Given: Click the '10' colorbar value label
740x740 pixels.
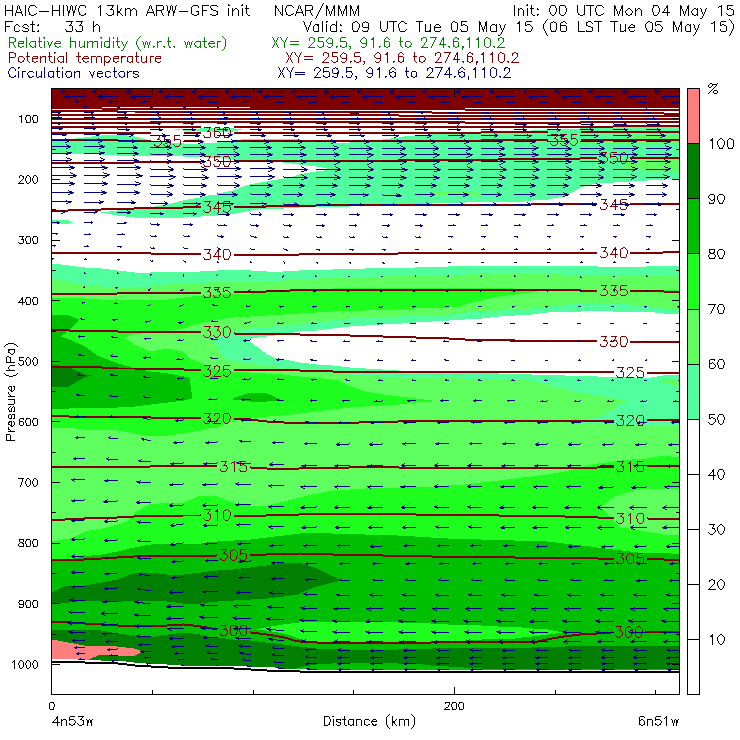Looking at the screenshot, I should (716, 639).
